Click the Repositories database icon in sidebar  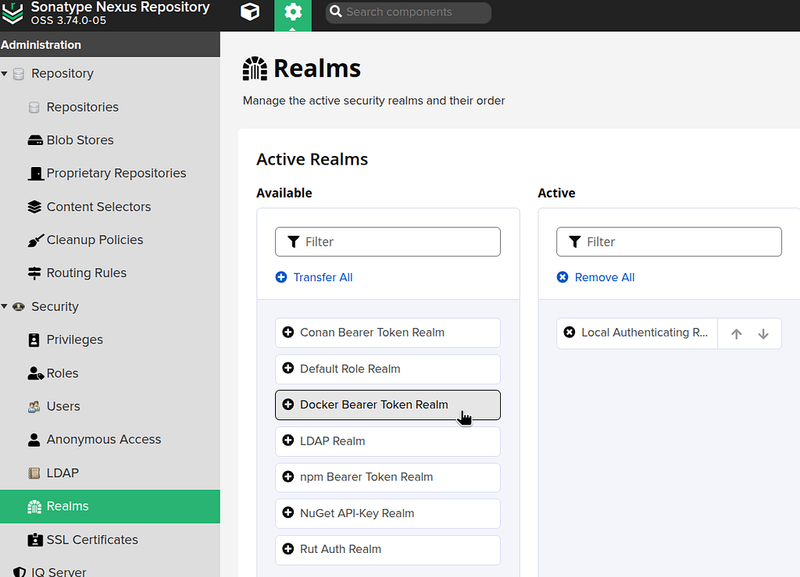[34, 107]
